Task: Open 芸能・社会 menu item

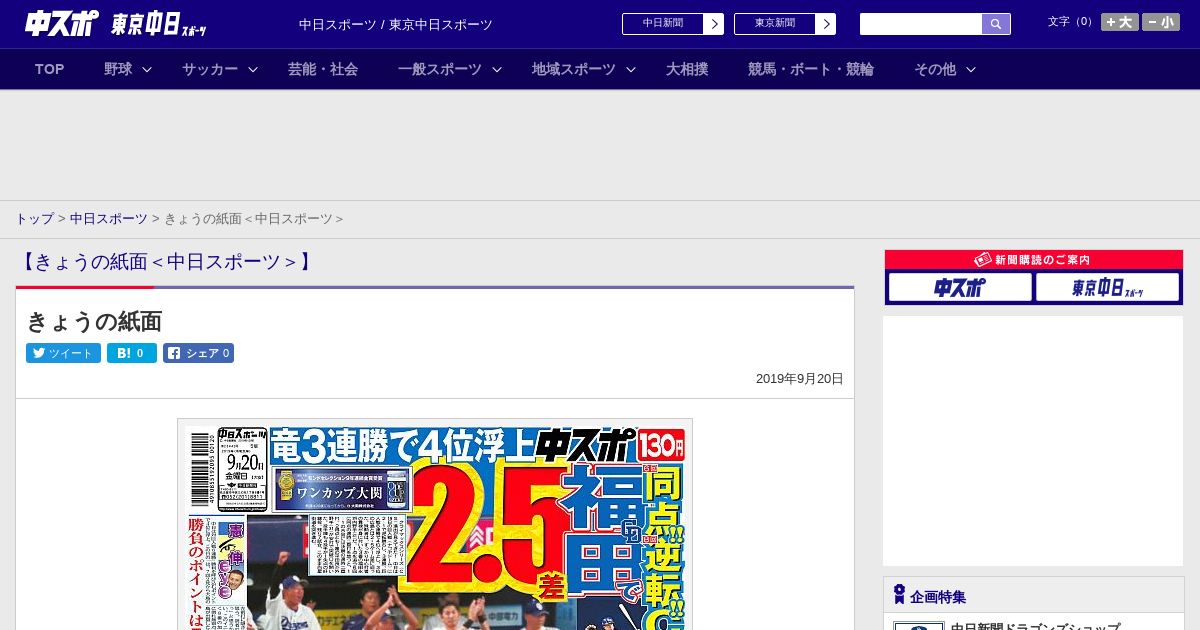Action: click(x=323, y=69)
